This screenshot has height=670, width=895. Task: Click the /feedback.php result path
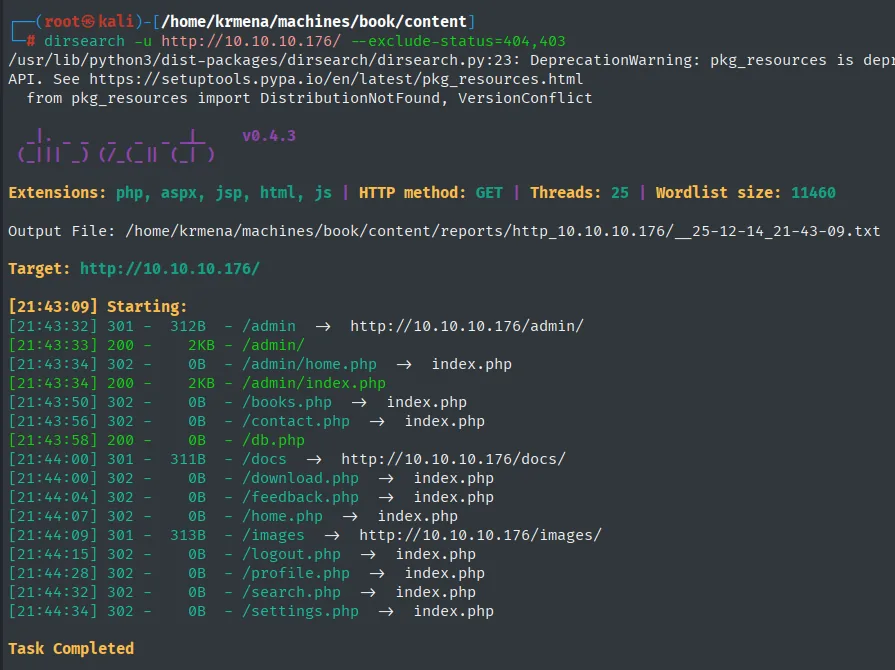[300, 497]
